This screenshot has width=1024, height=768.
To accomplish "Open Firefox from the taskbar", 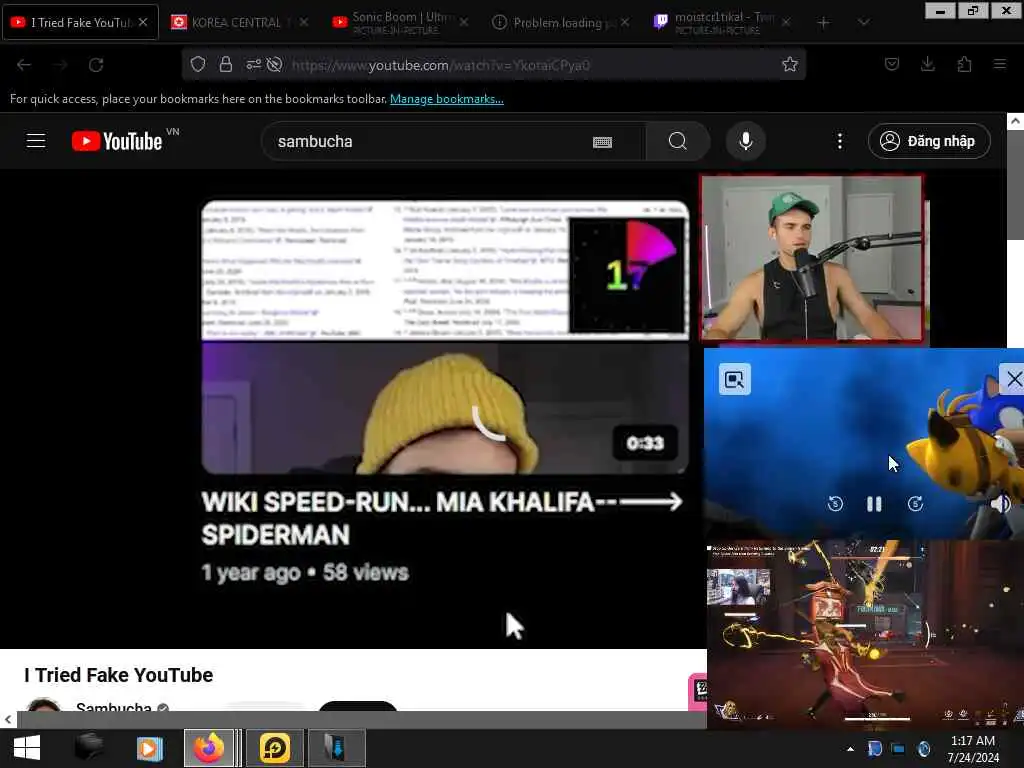I will [x=209, y=748].
